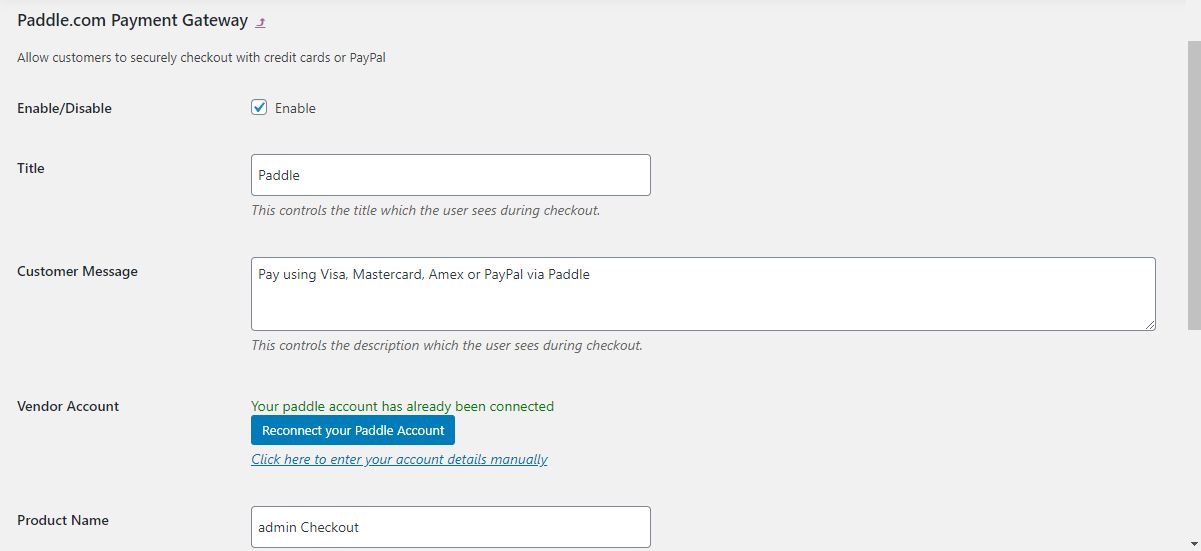
Task: Click the "Allow customers to securely checkout" description
Action: coord(201,58)
